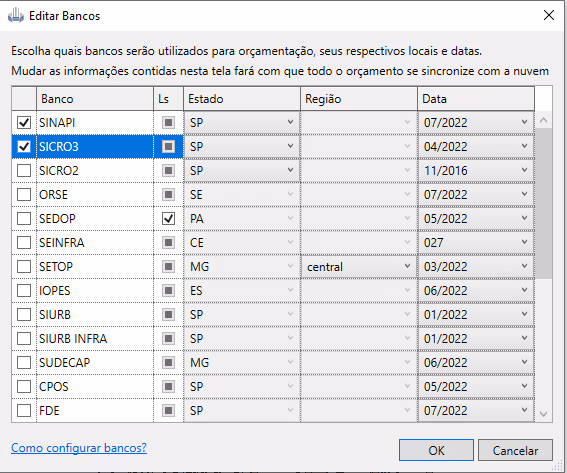Enable the SICRO2 bank checkbox
This screenshot has height=473, width=567.
pos(24,171)
